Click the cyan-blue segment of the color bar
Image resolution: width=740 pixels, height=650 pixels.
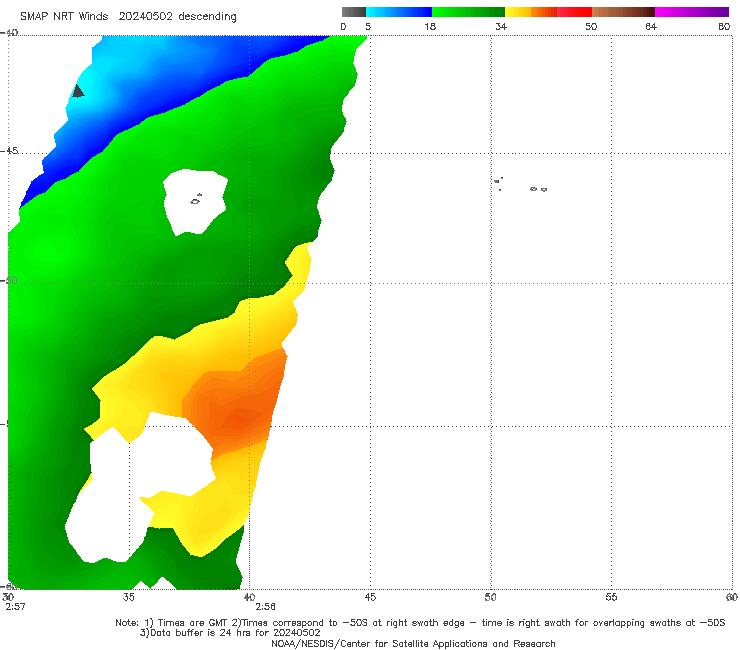[x=399, y=12]
